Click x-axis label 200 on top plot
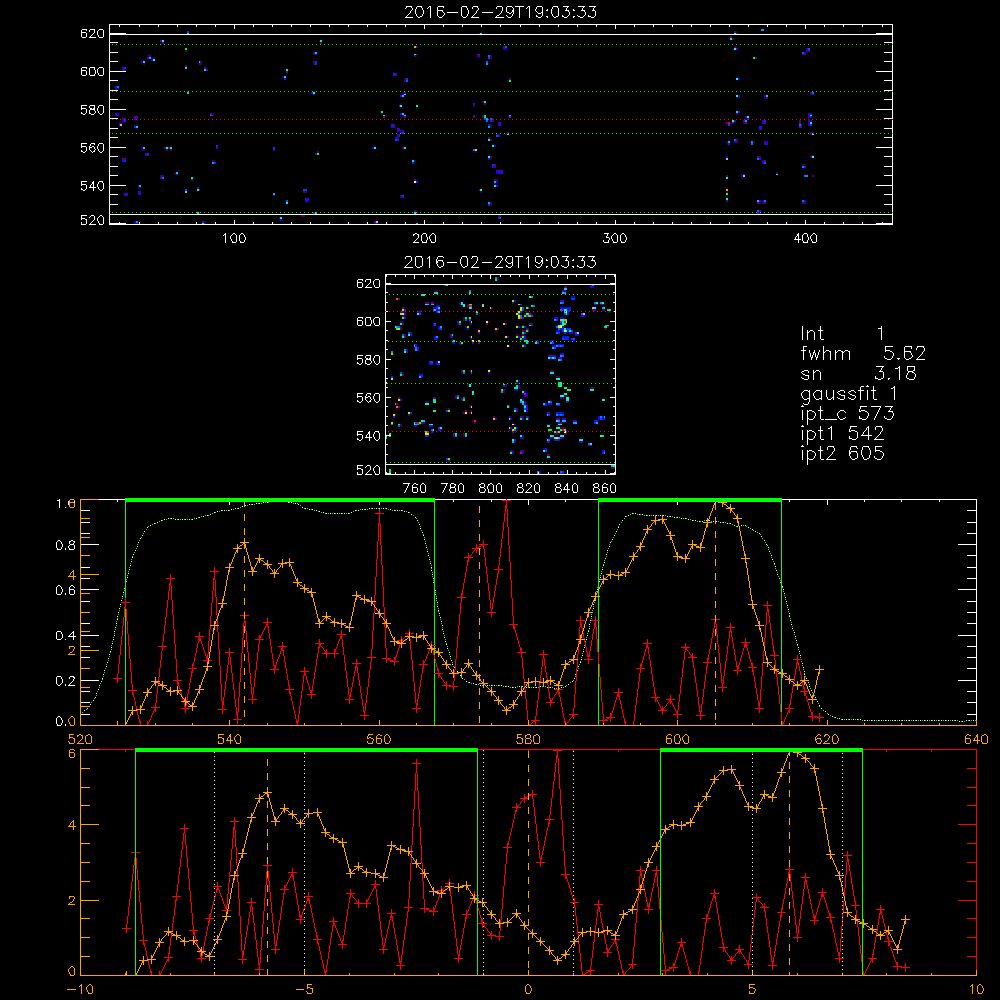Viewport: 1000px width, 1000px height. point(424,239)
